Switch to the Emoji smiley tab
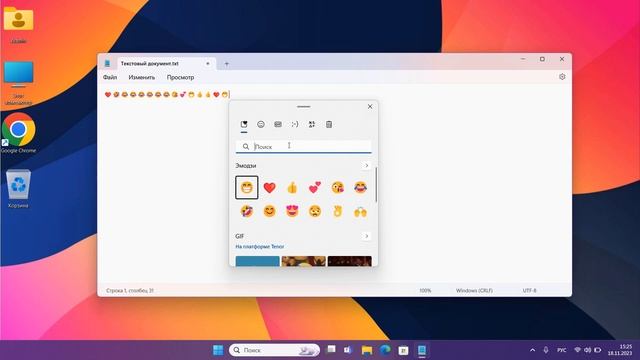Screen dimensions: 640x360 pos(261,124)
